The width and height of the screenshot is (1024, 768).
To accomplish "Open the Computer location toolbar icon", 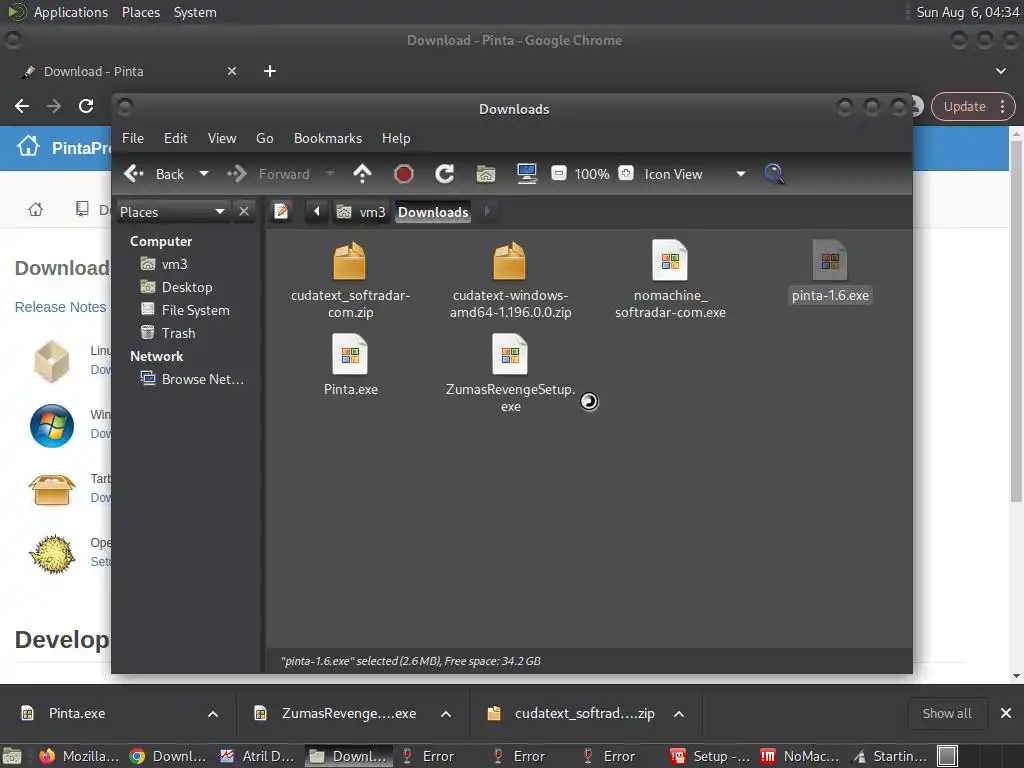I will [526, 174].
